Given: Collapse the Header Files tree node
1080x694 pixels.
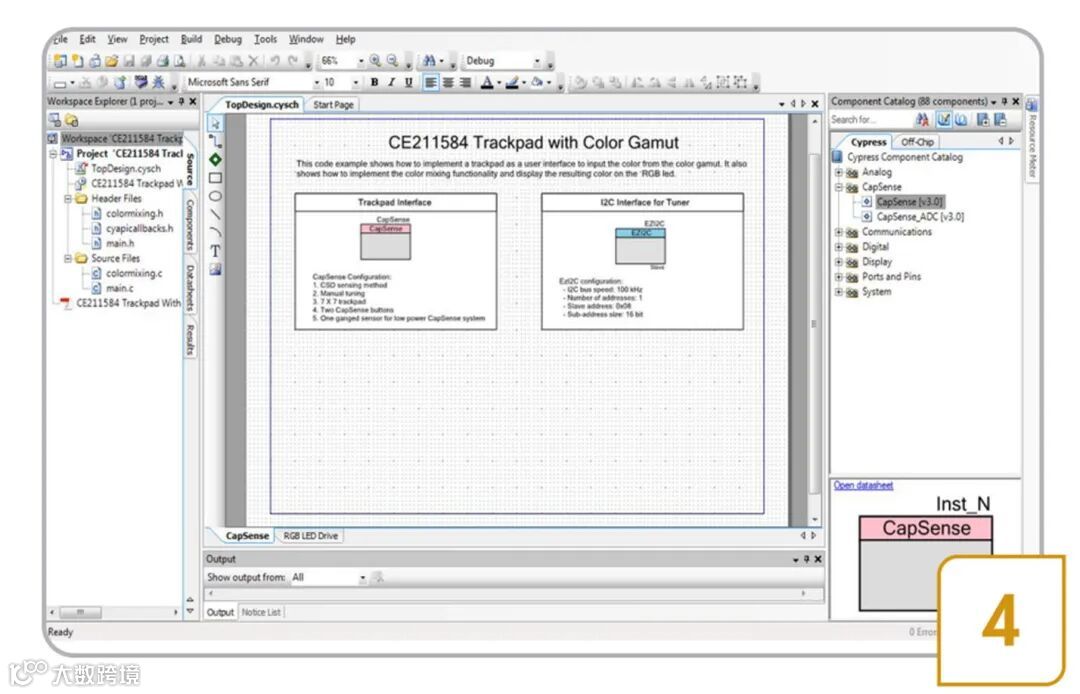Looking at the screenshot, I should click(x=68, y=198).
